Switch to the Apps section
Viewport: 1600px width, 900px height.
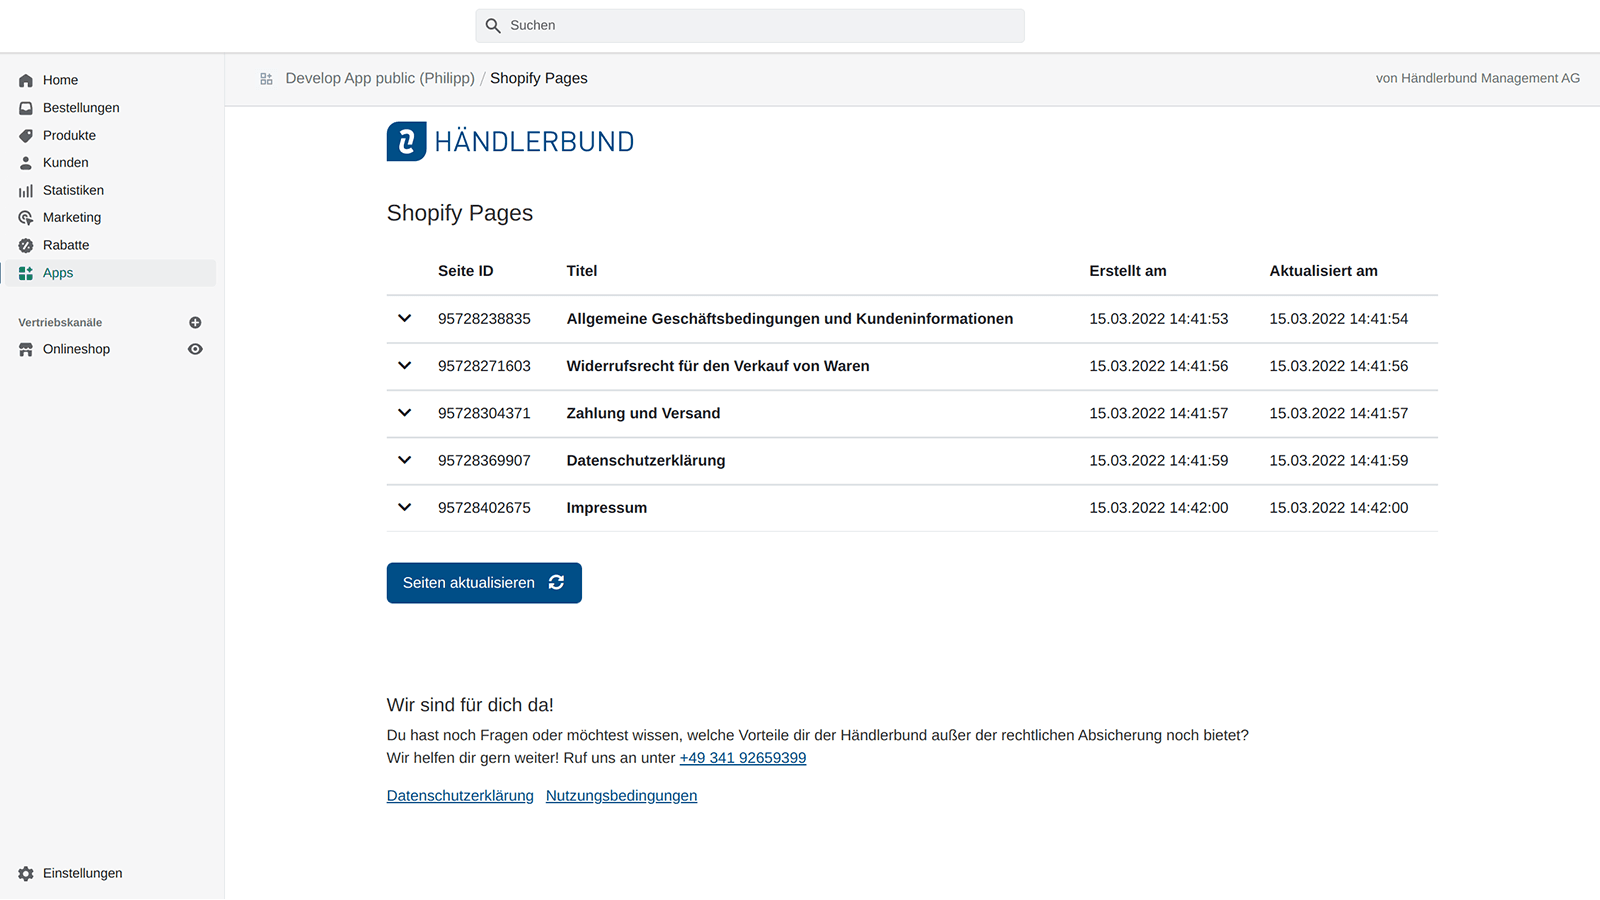click(x=25, y=272)
